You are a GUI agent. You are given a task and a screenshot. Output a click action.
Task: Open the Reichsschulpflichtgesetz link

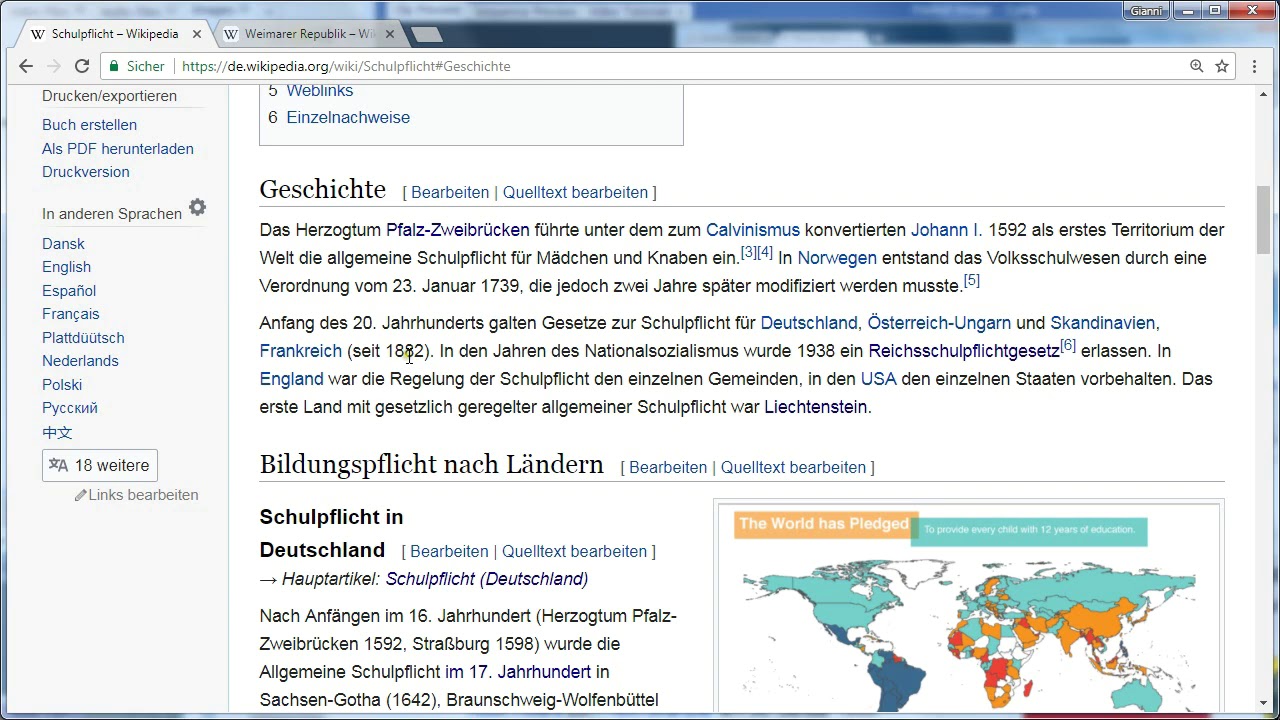[964, 351]
